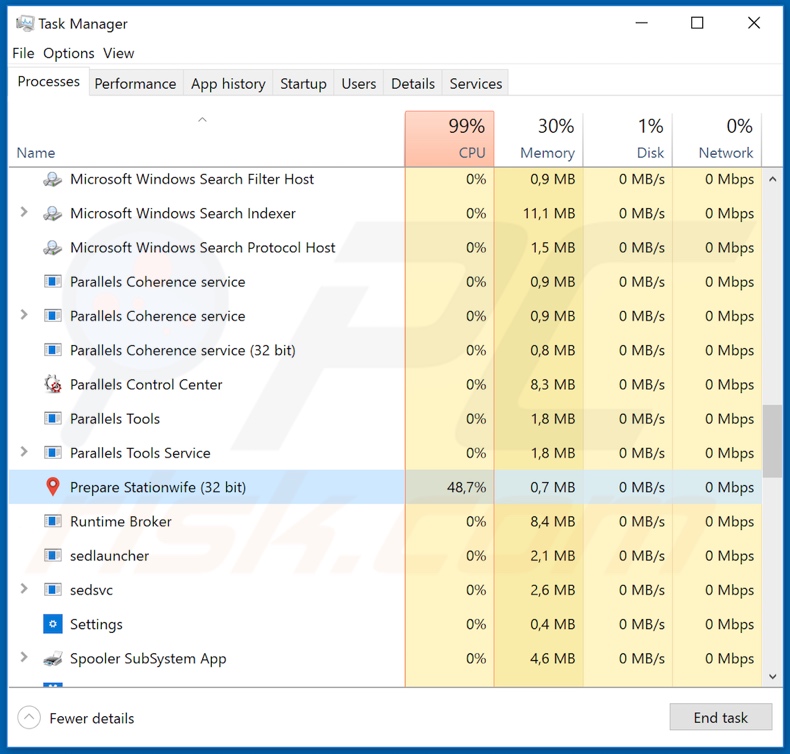Viewport: 790px width, 754px height.
Task: Expand the Microsoft Windows Search Indexer group
Action: pos(24,212)
